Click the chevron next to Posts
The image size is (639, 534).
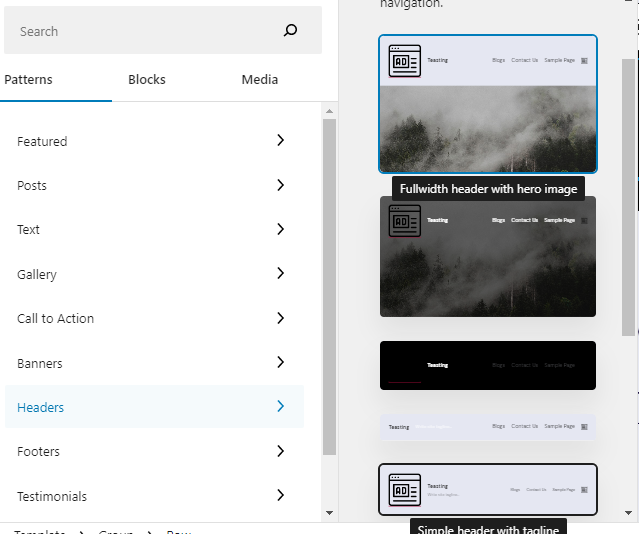tap(280, 185)
